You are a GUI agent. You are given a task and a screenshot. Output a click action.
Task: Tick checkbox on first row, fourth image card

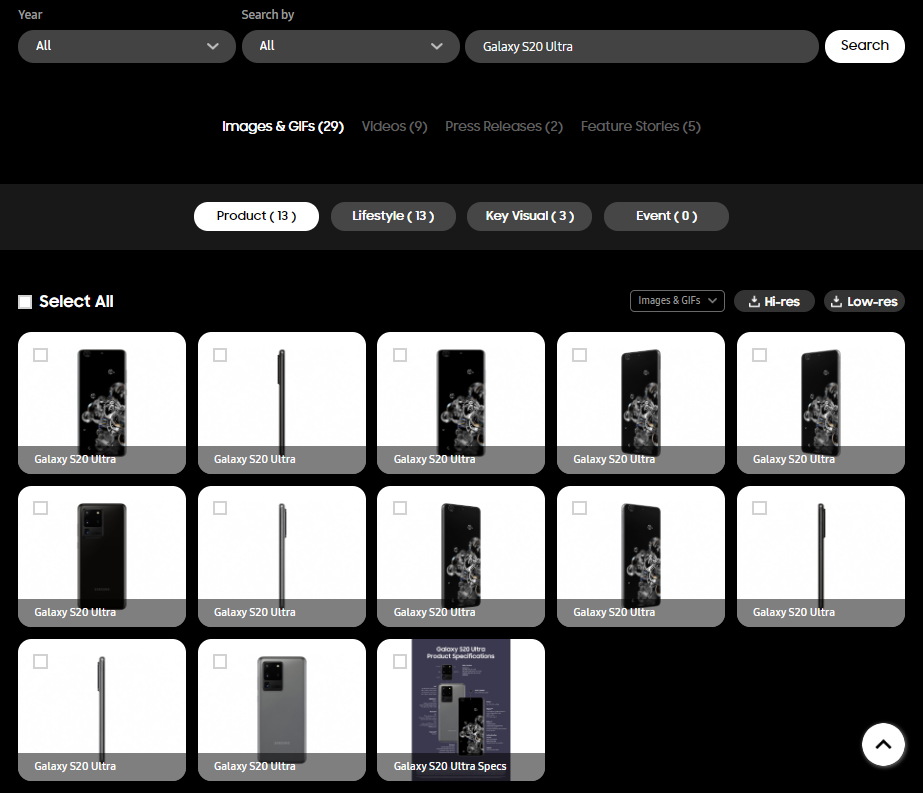coord(579,354)
